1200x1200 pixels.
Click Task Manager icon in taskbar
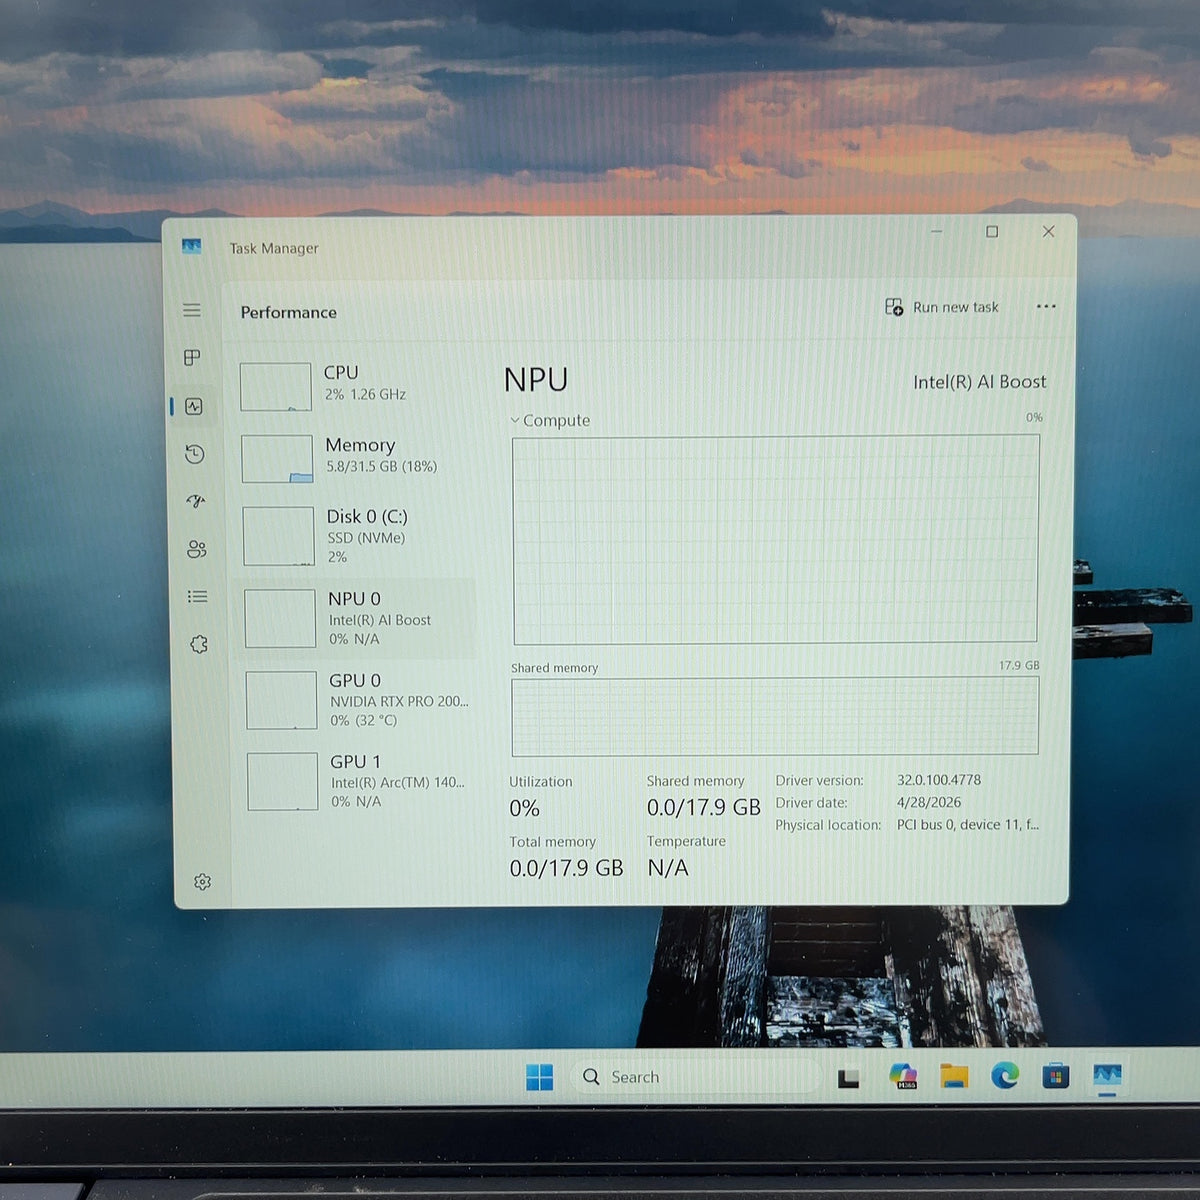click(x=1107, y=1075)
